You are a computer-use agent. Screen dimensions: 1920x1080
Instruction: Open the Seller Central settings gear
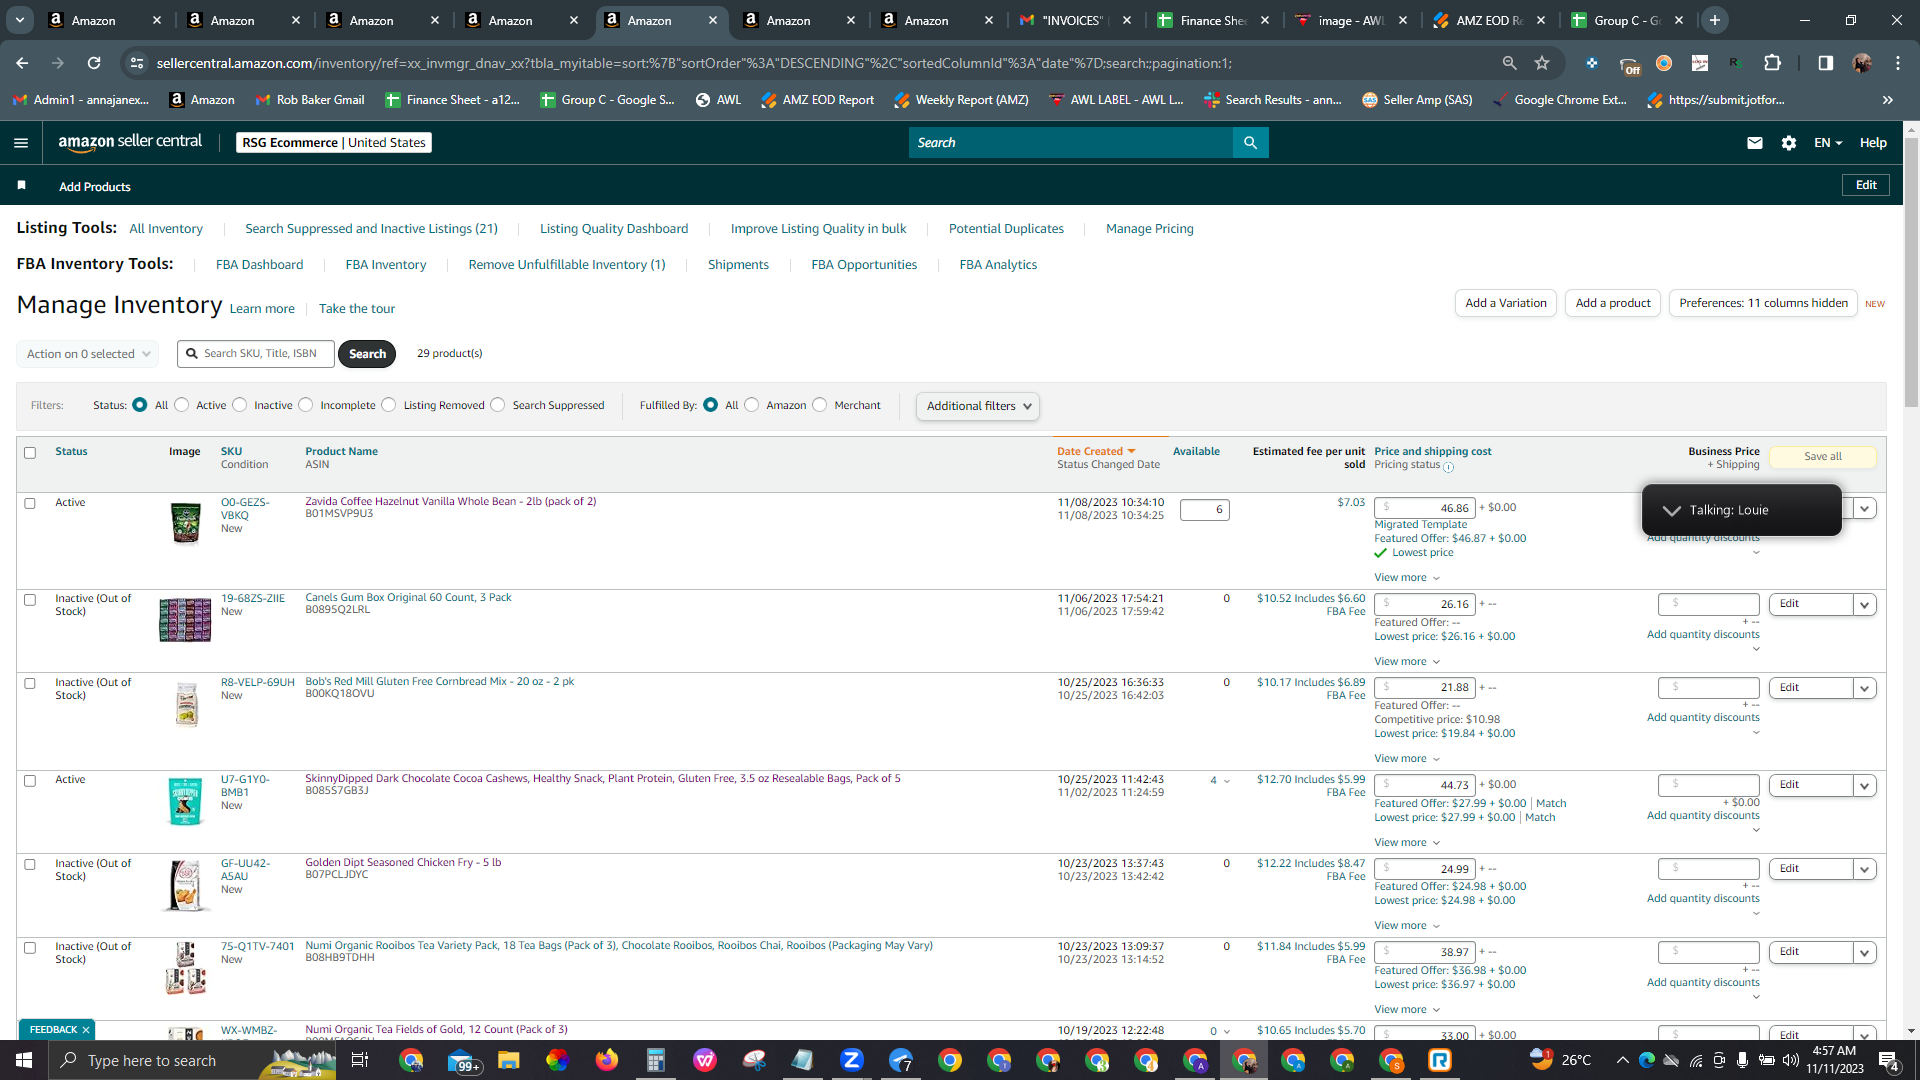coord(1789,143)
